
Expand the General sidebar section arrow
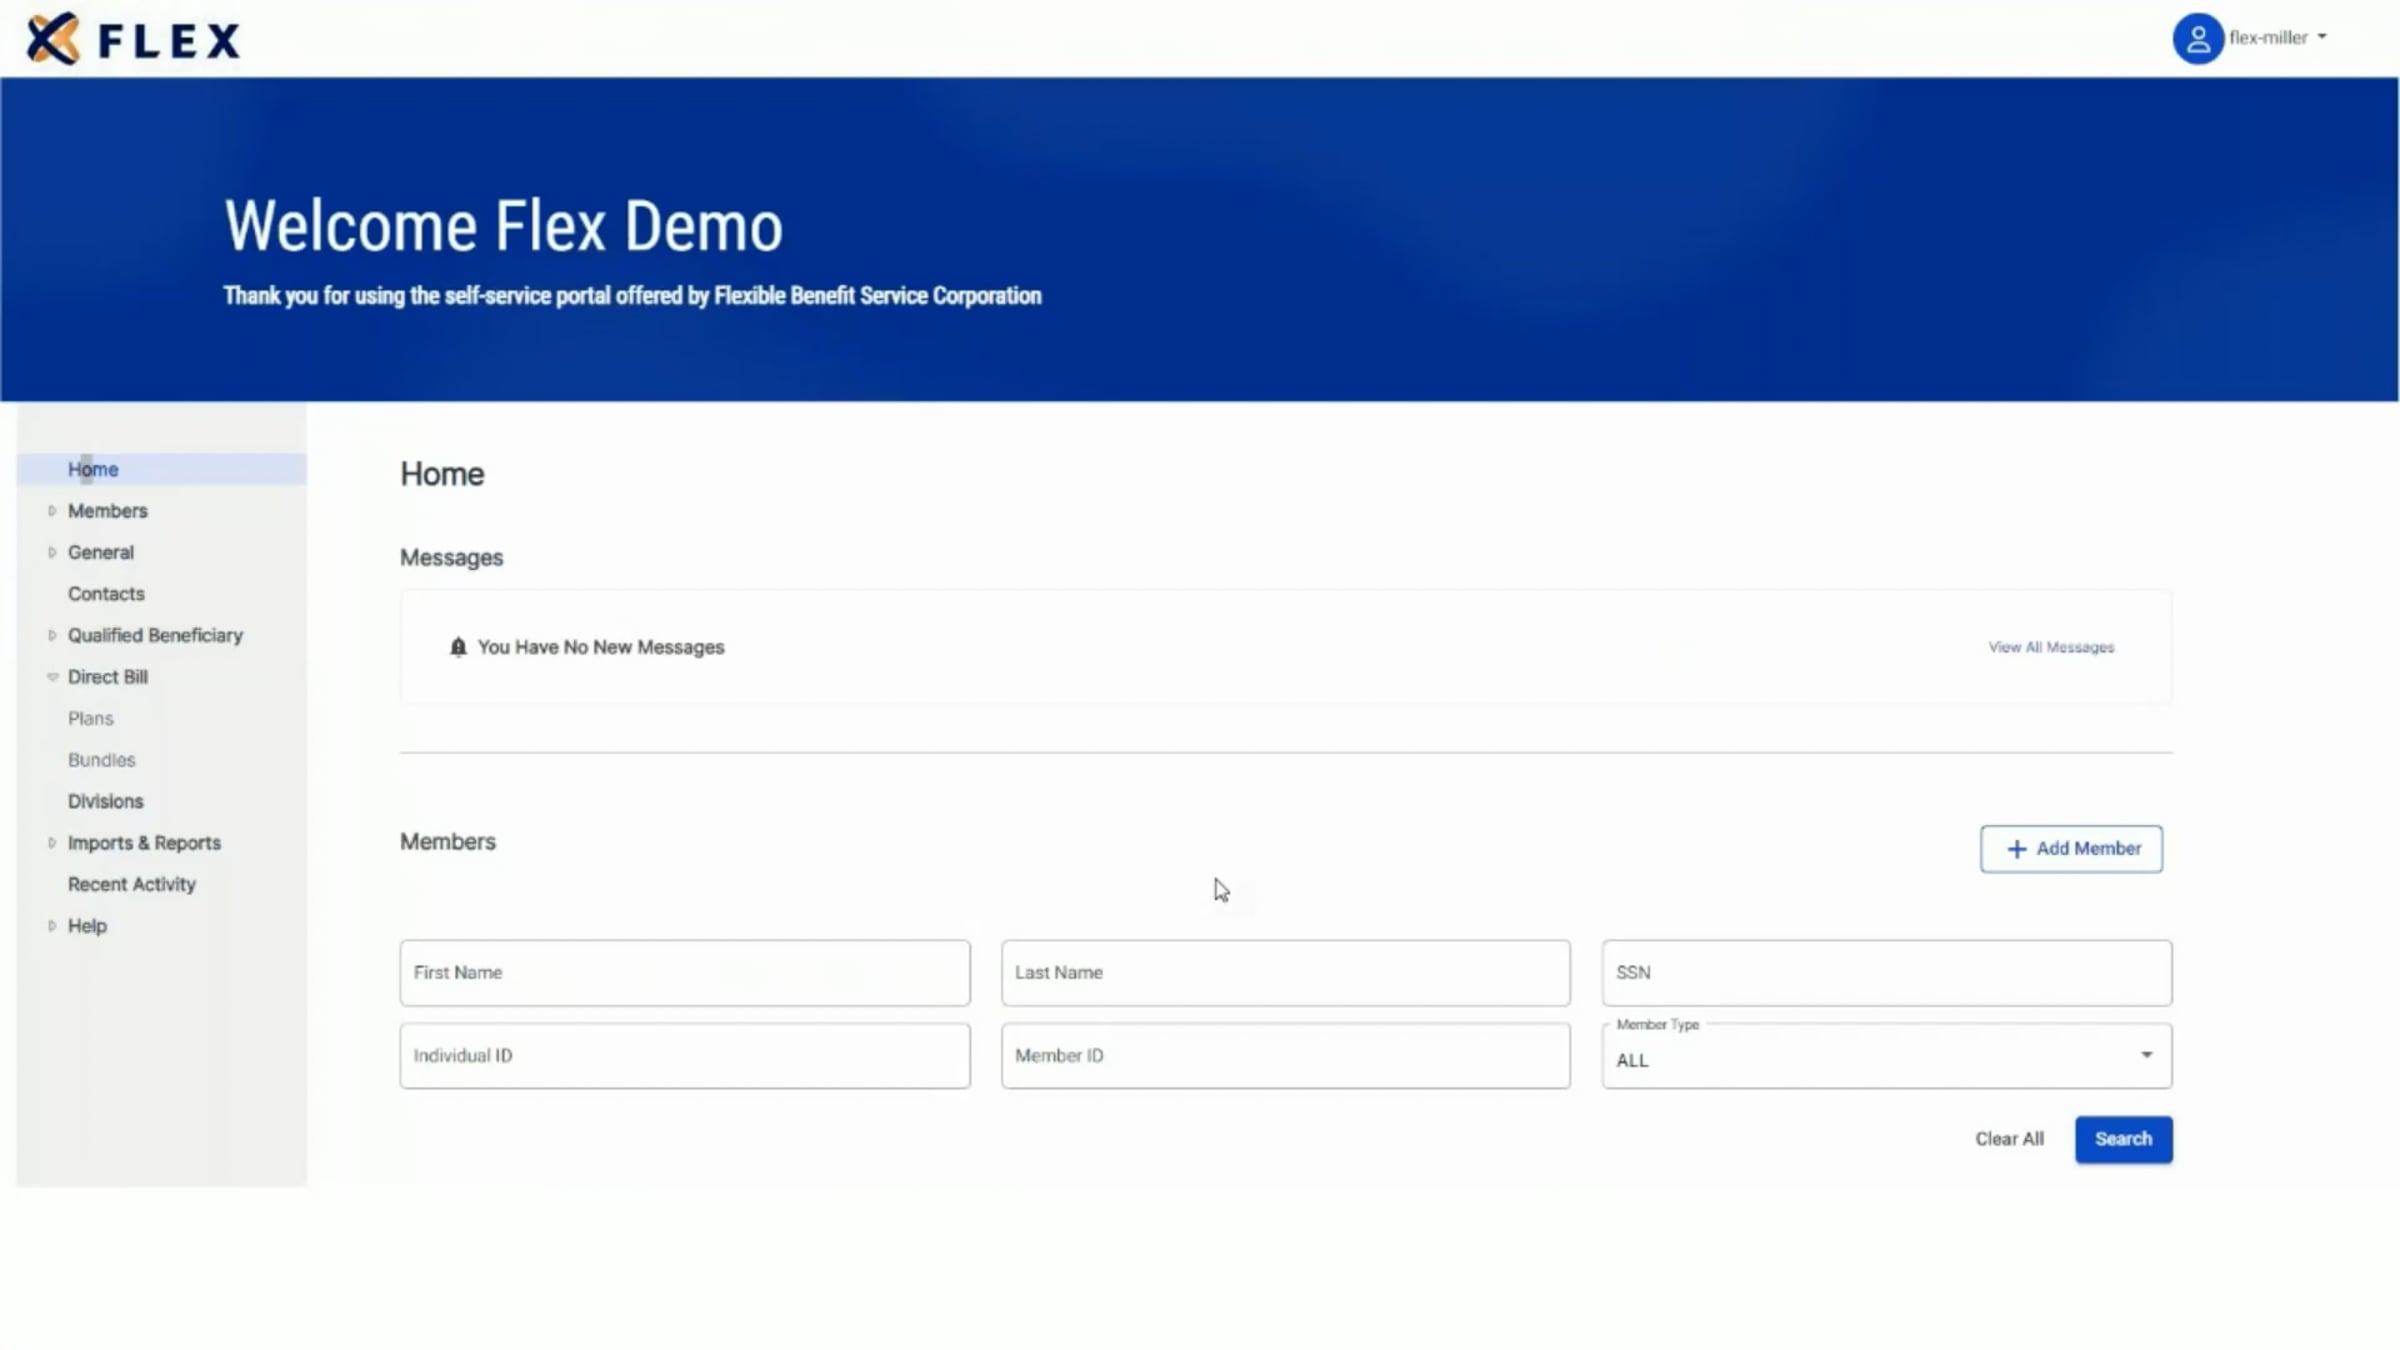tap(52, 552)
